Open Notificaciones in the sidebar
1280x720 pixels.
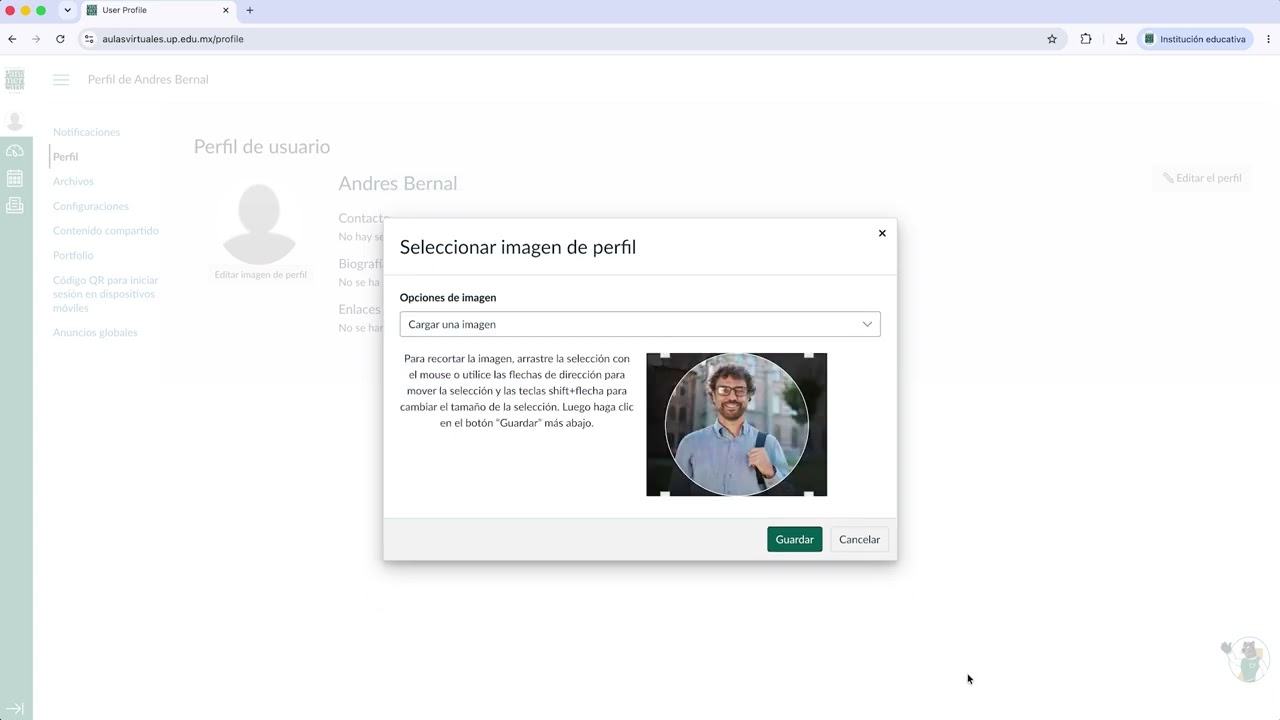86,132
